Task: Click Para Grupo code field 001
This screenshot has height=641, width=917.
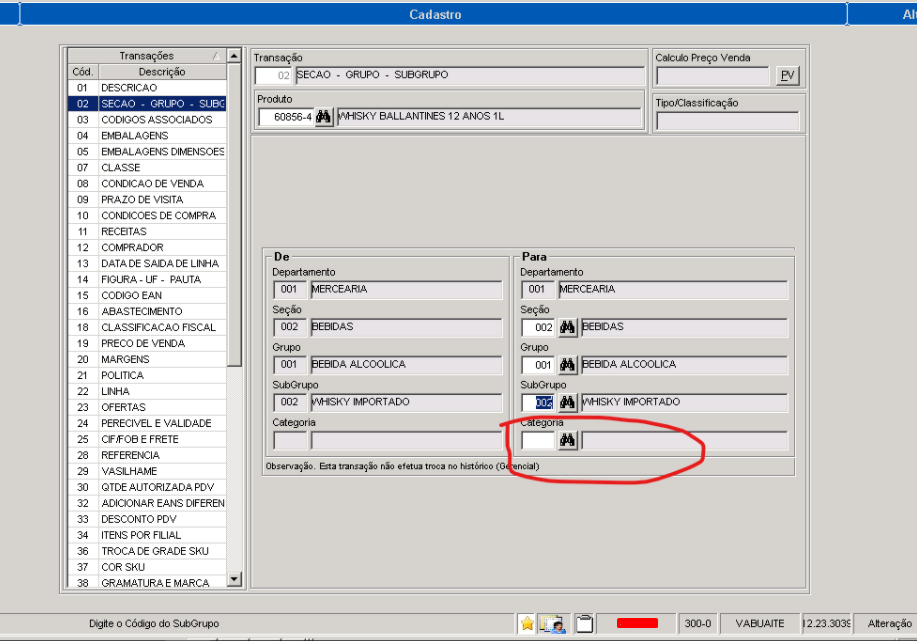Action: (538, 365)
